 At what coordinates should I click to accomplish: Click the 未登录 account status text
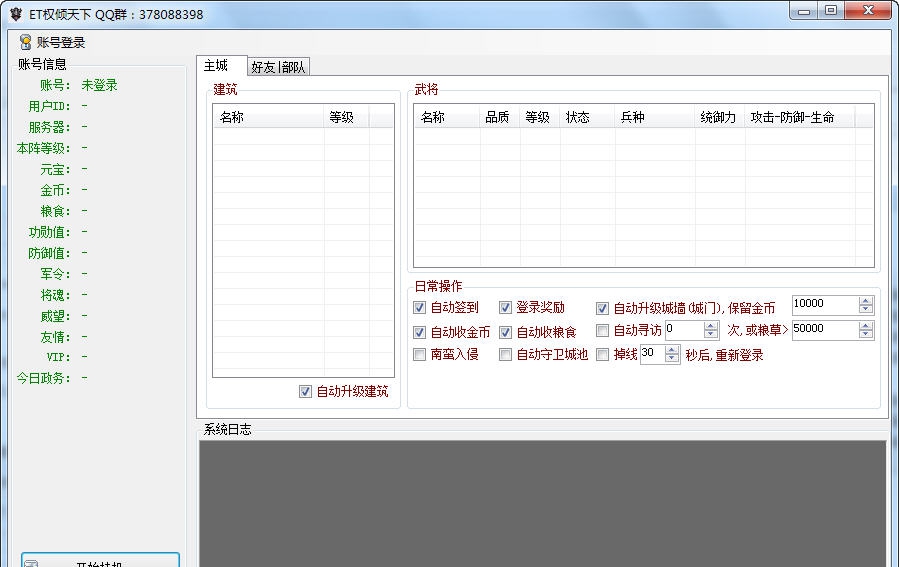[x=99, y=85]
